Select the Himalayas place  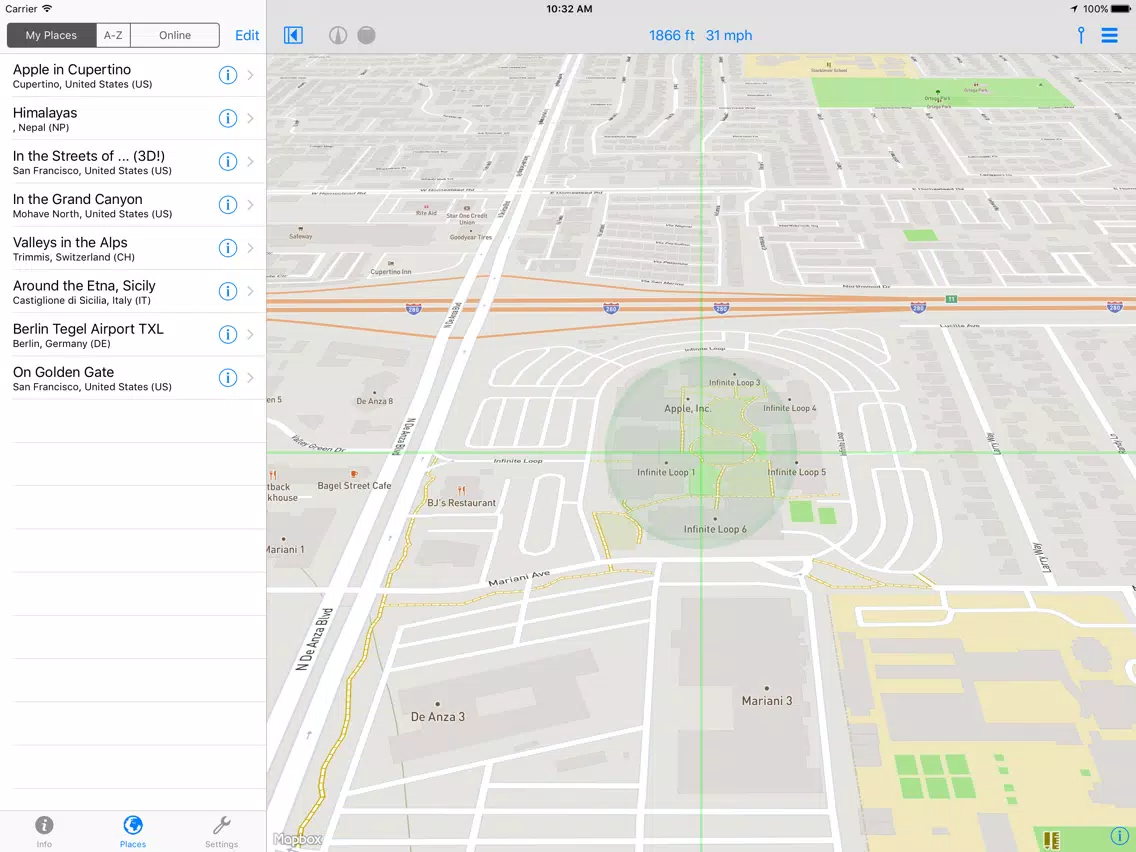pos(133,119)
